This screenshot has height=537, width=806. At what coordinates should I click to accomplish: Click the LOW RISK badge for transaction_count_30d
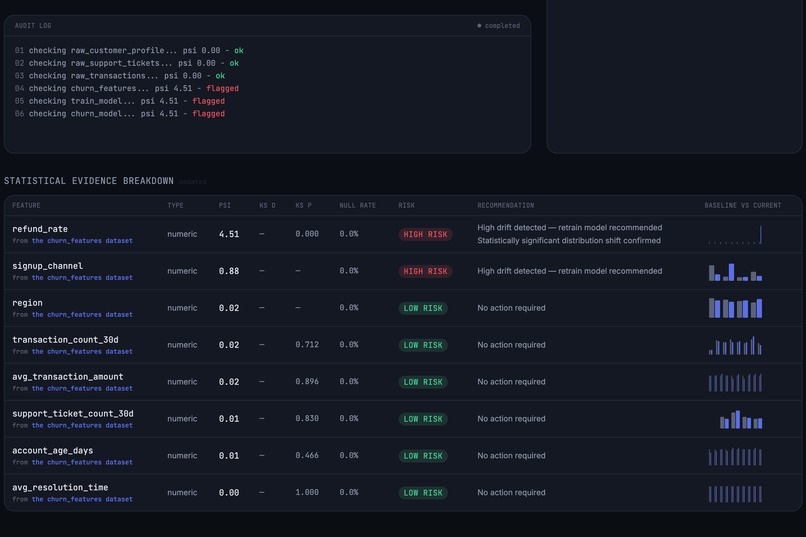click(423, 345)
